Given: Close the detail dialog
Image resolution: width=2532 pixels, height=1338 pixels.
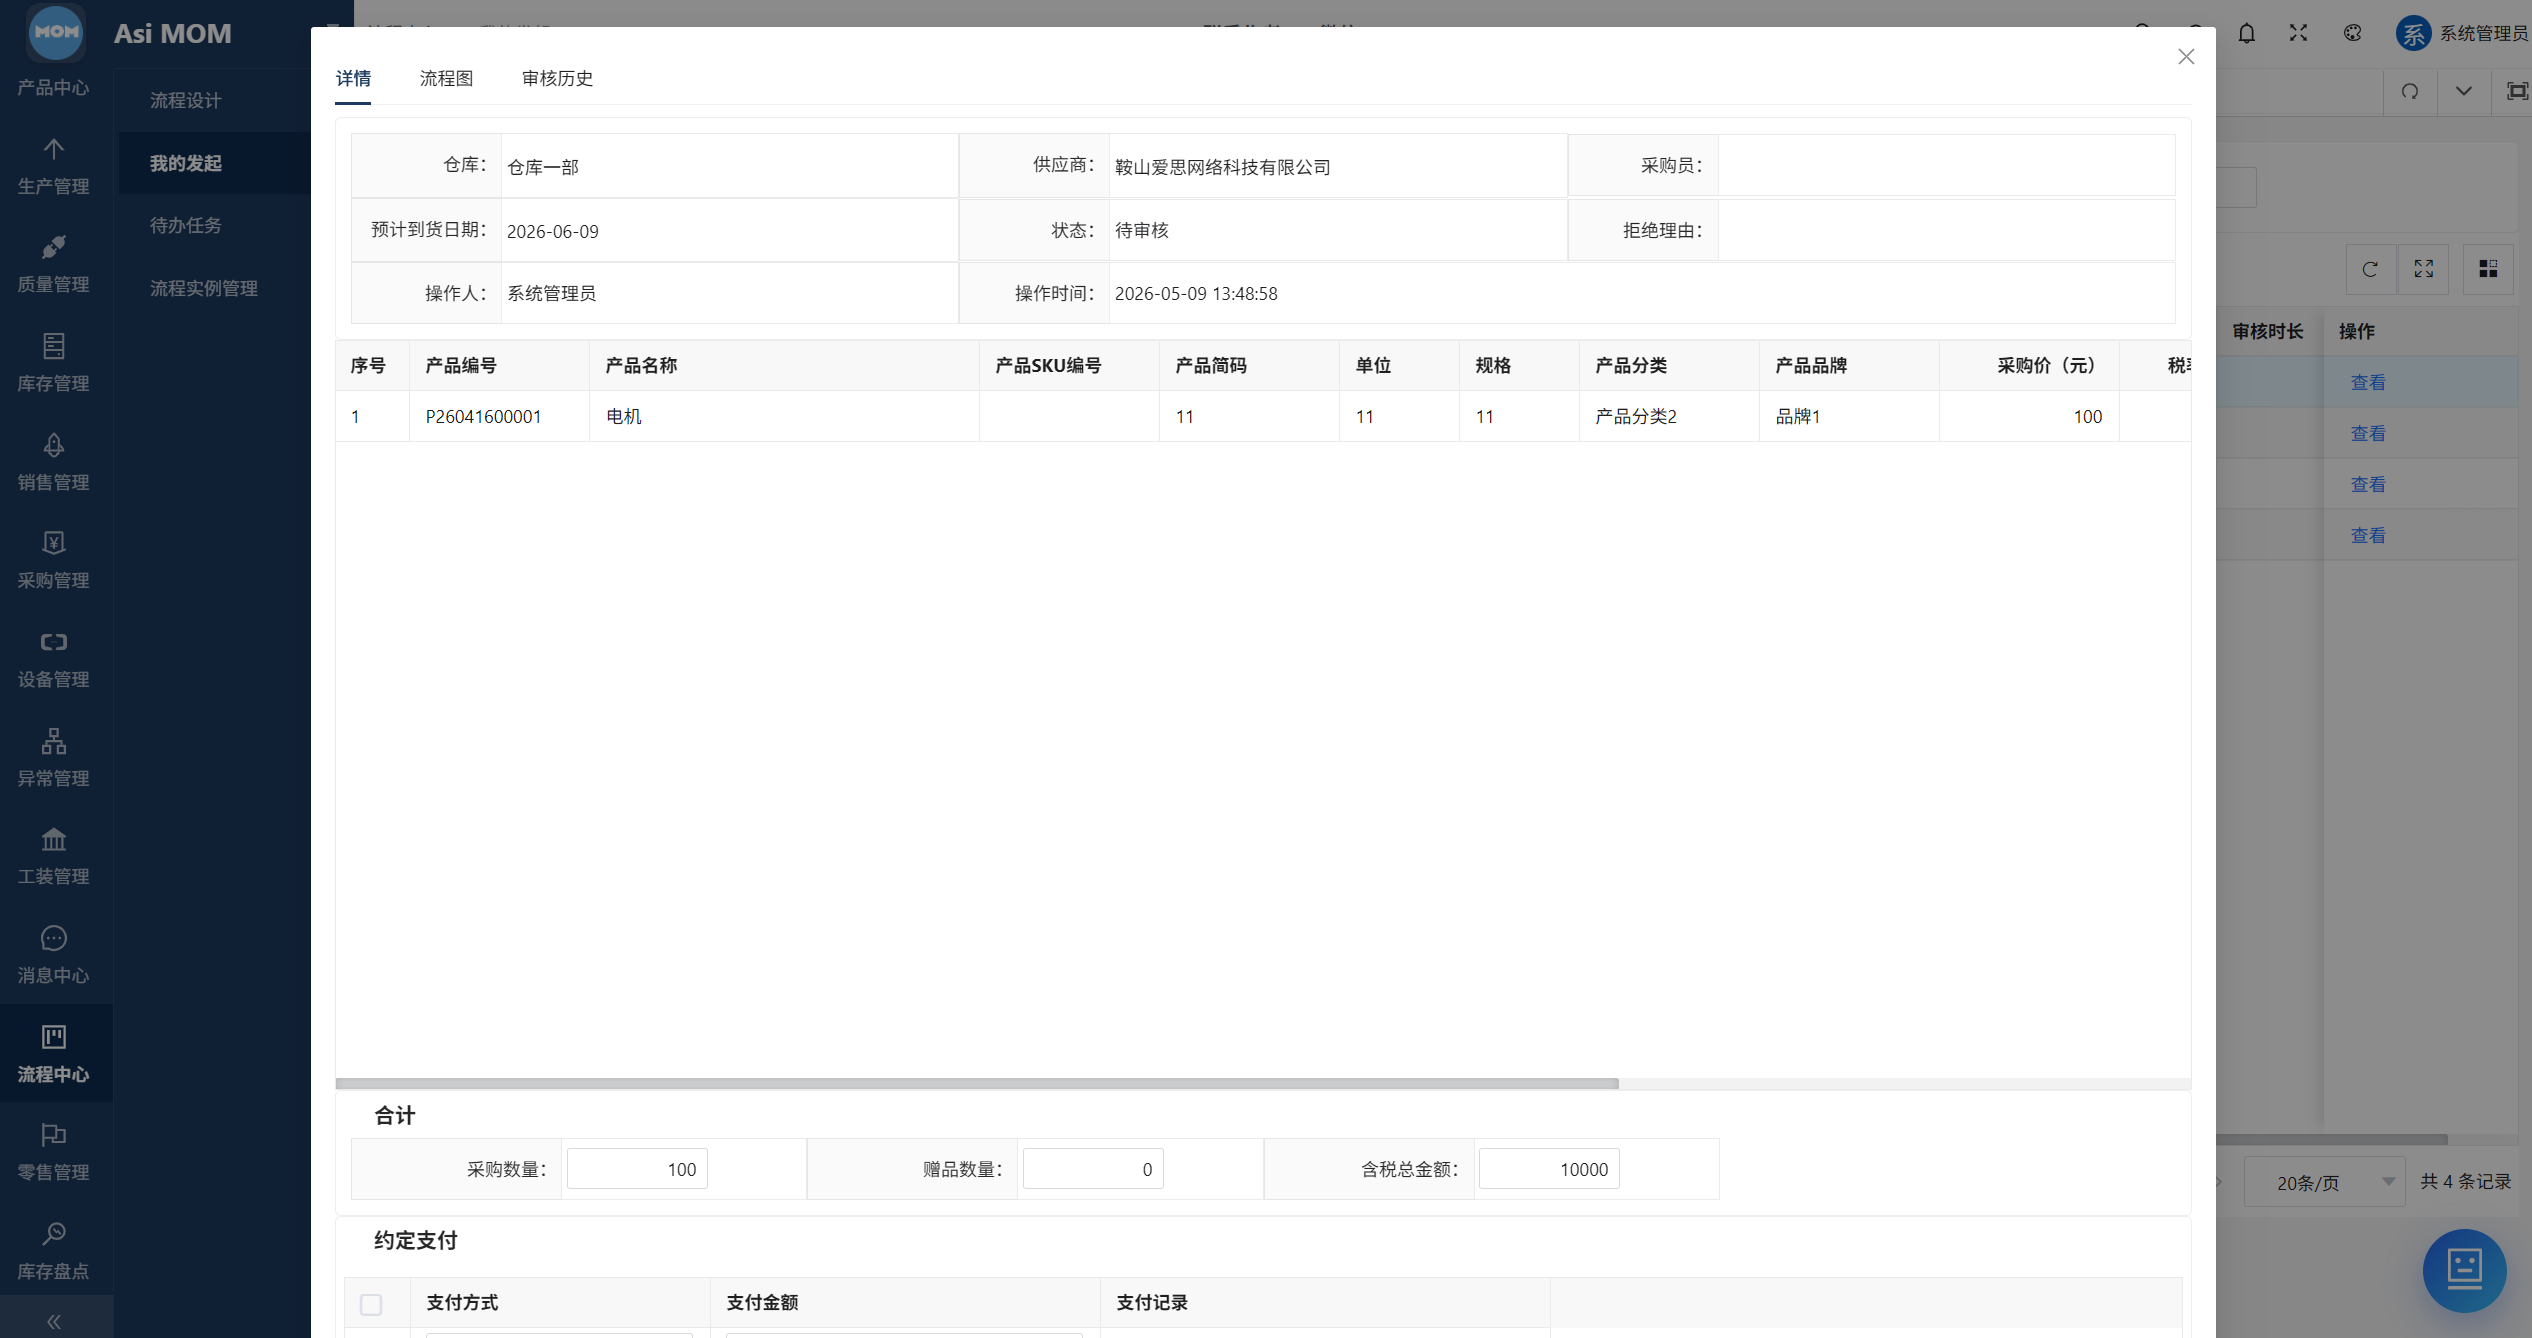Looking at the screenshot, I should pos(2186,57).
